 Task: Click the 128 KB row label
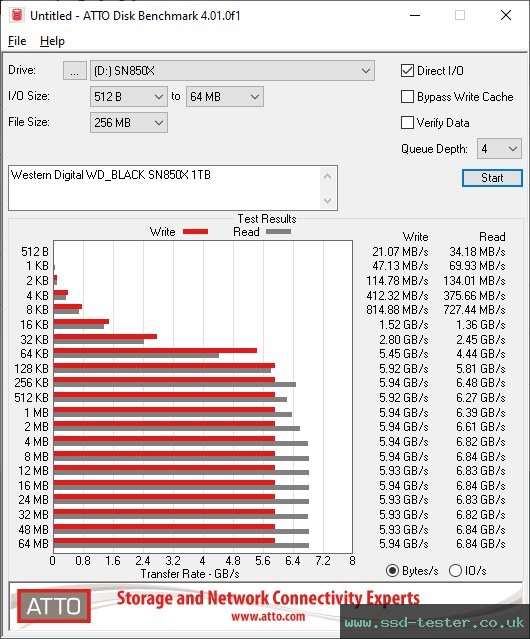[31, 368]
